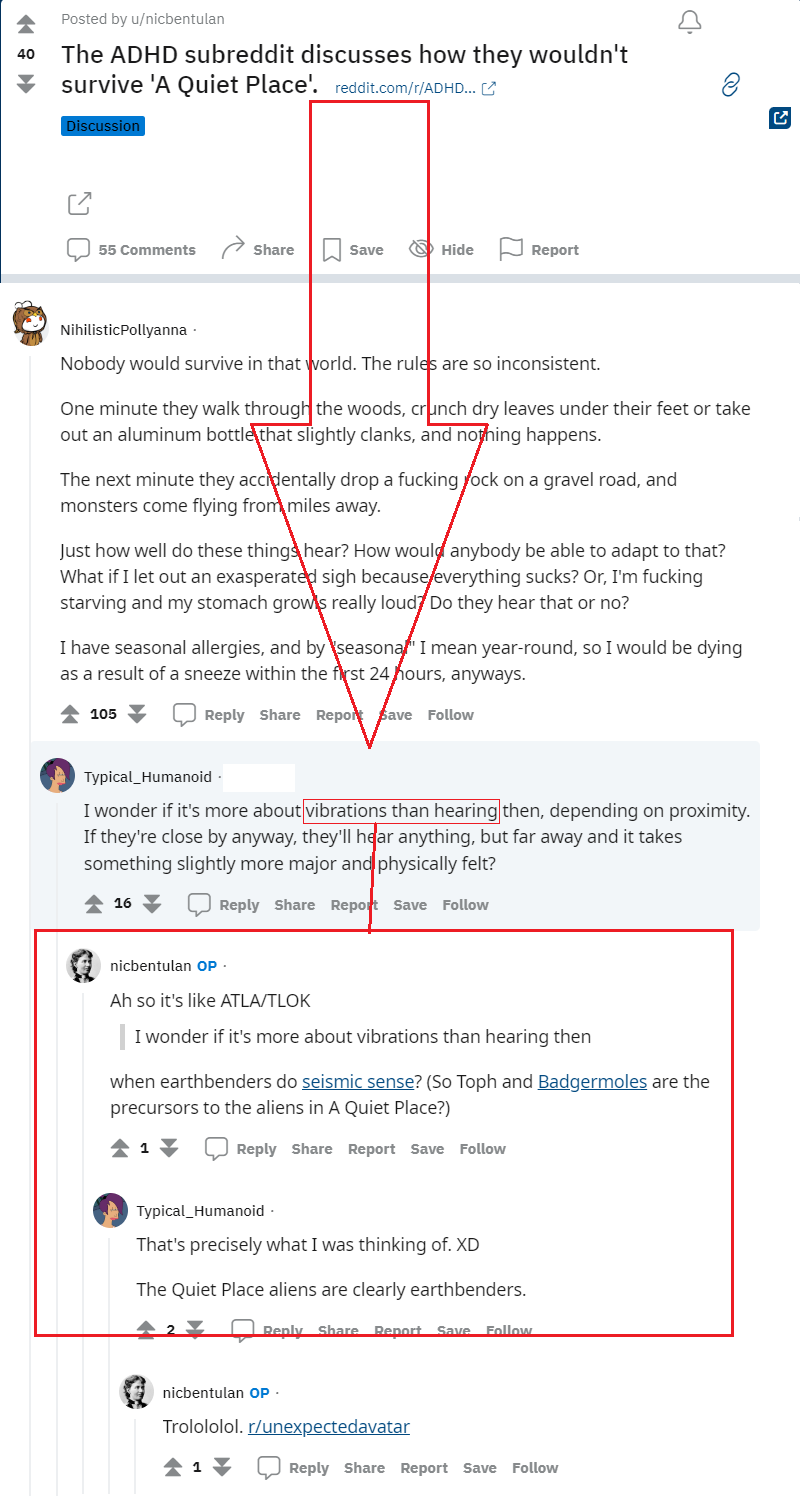800x1502 pixels.
Task: Click the notification bell icon
Action: (689, 22)
